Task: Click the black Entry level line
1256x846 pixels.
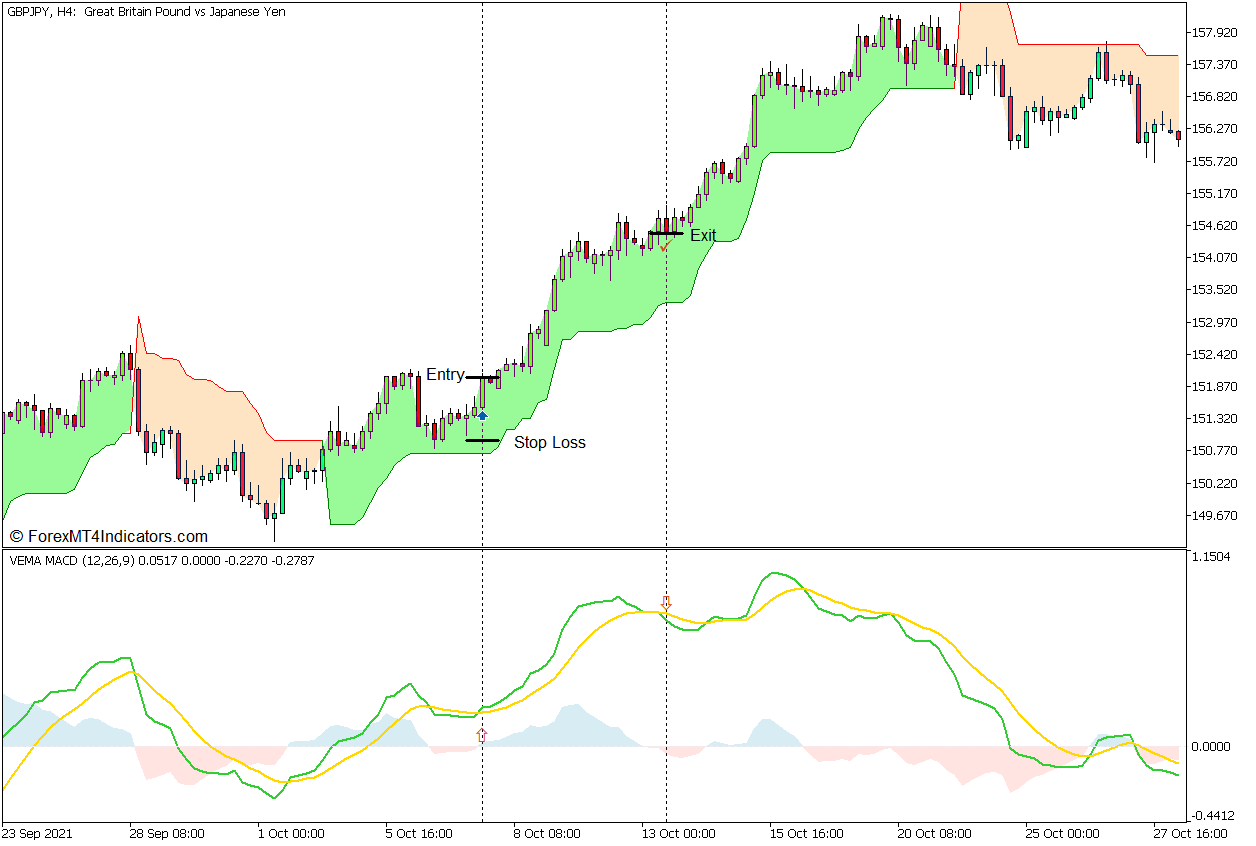Action: 482,378
